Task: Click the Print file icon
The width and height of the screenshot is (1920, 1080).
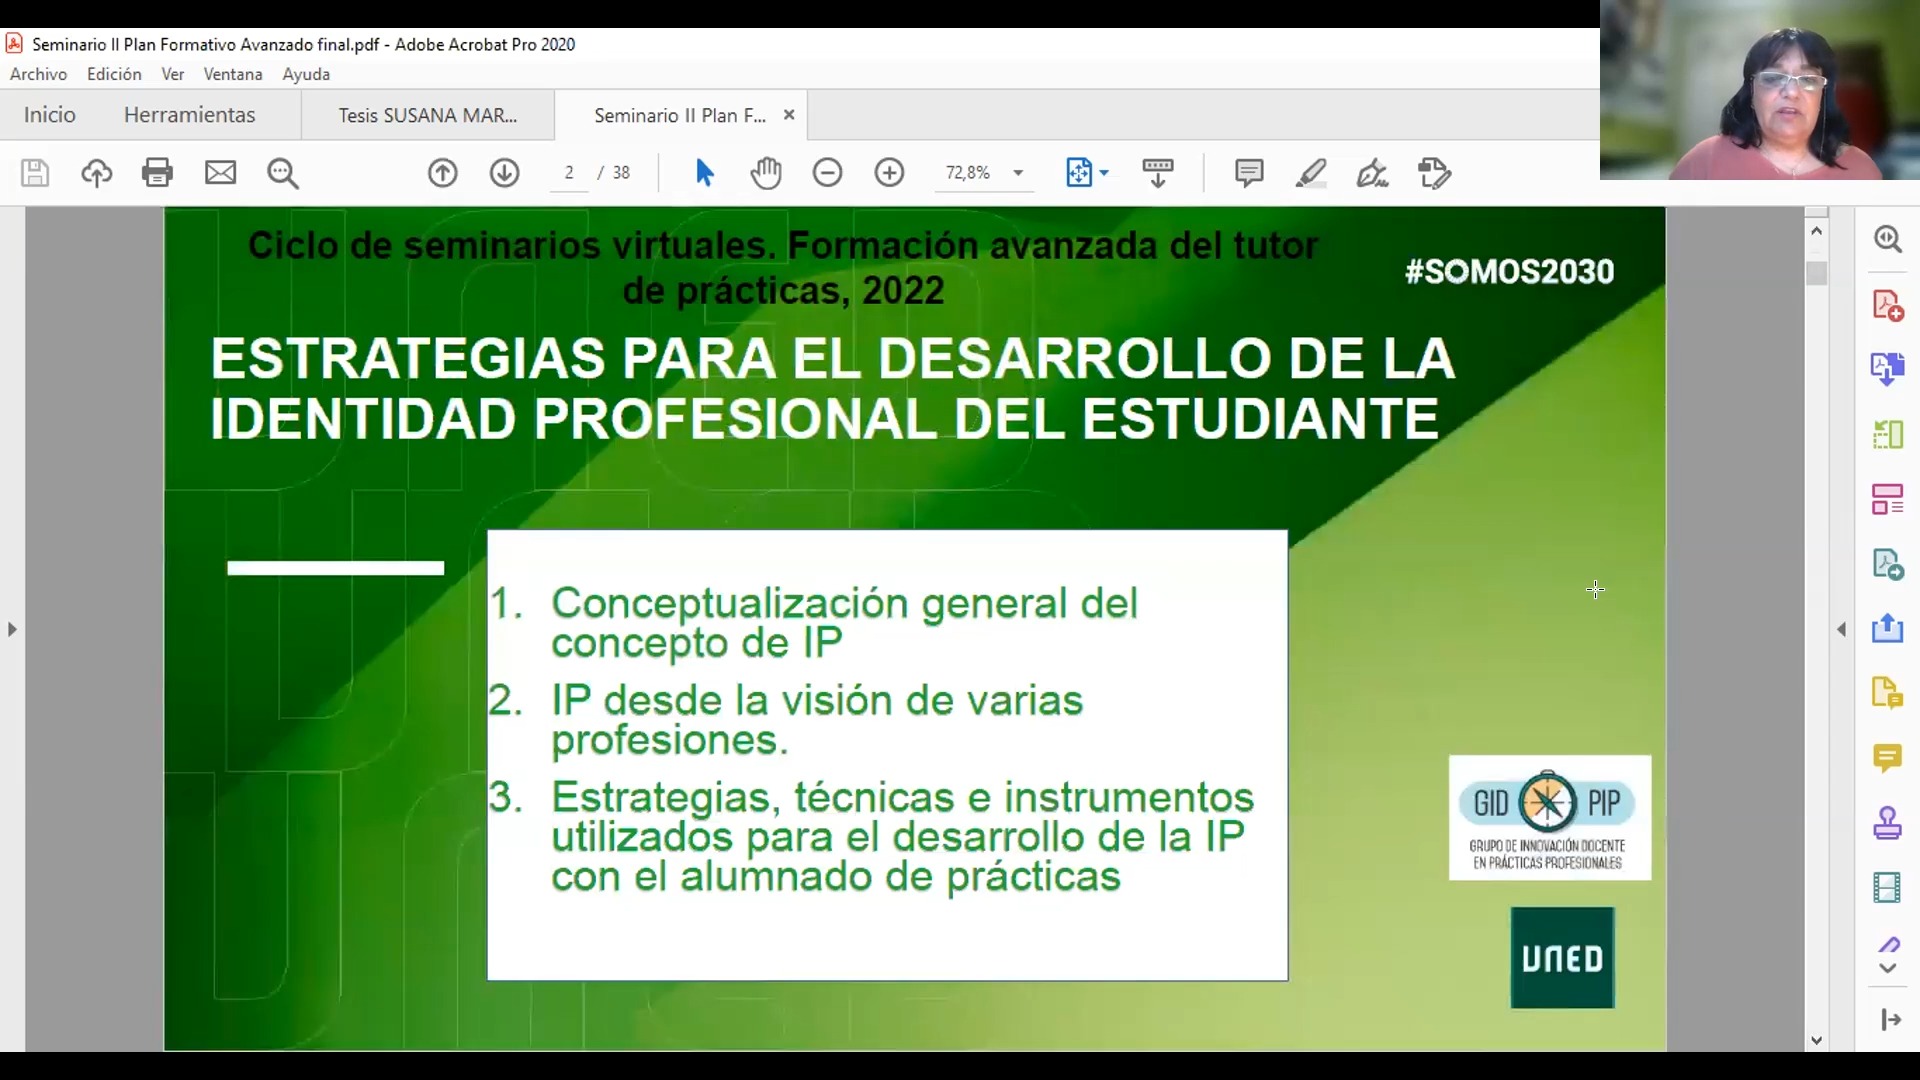Action: click(157, 173)
